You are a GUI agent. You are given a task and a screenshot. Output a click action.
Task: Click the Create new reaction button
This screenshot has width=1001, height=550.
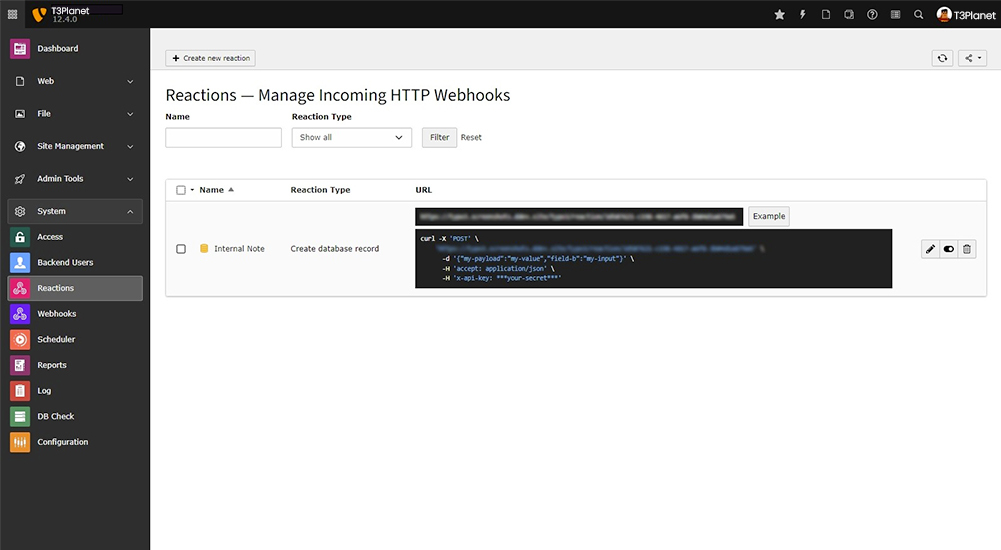coord(211,58)
